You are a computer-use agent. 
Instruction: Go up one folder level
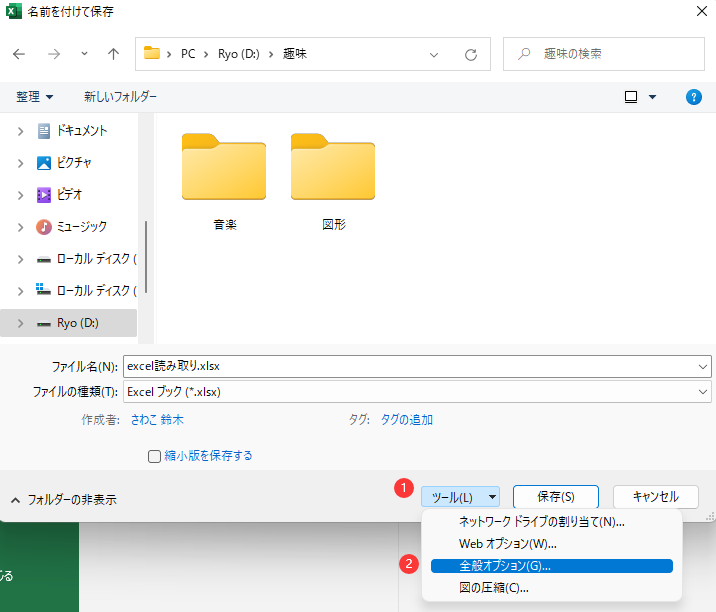tap(113, 54)
